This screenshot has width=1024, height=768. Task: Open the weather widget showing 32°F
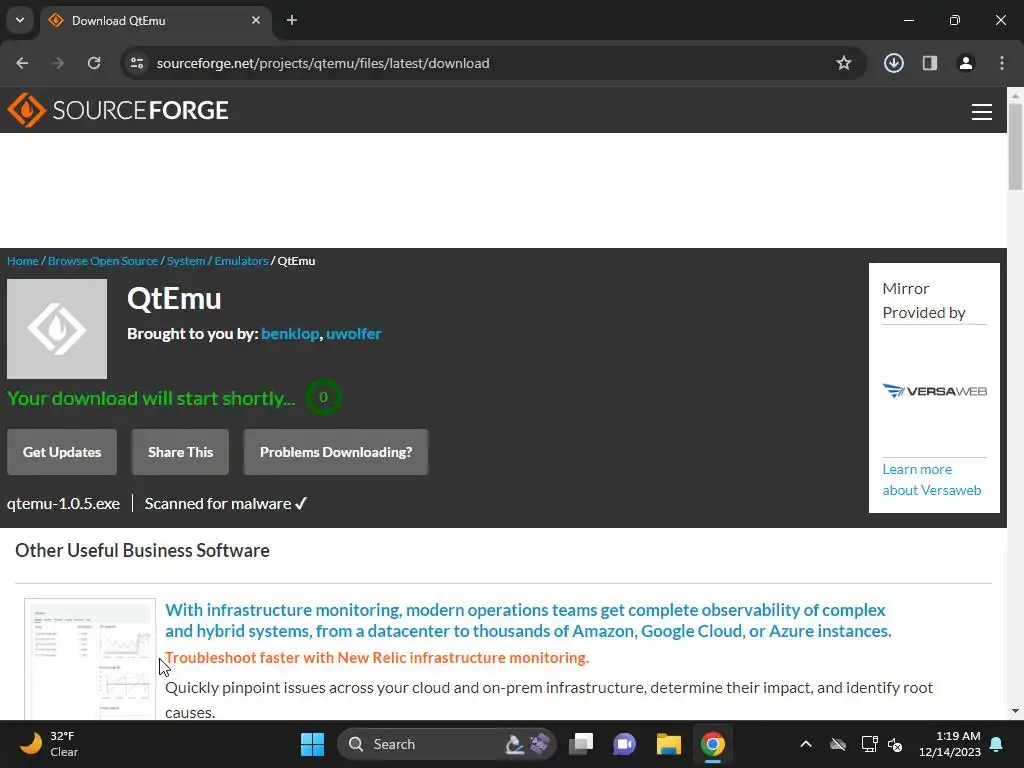(x=49, y=744)
